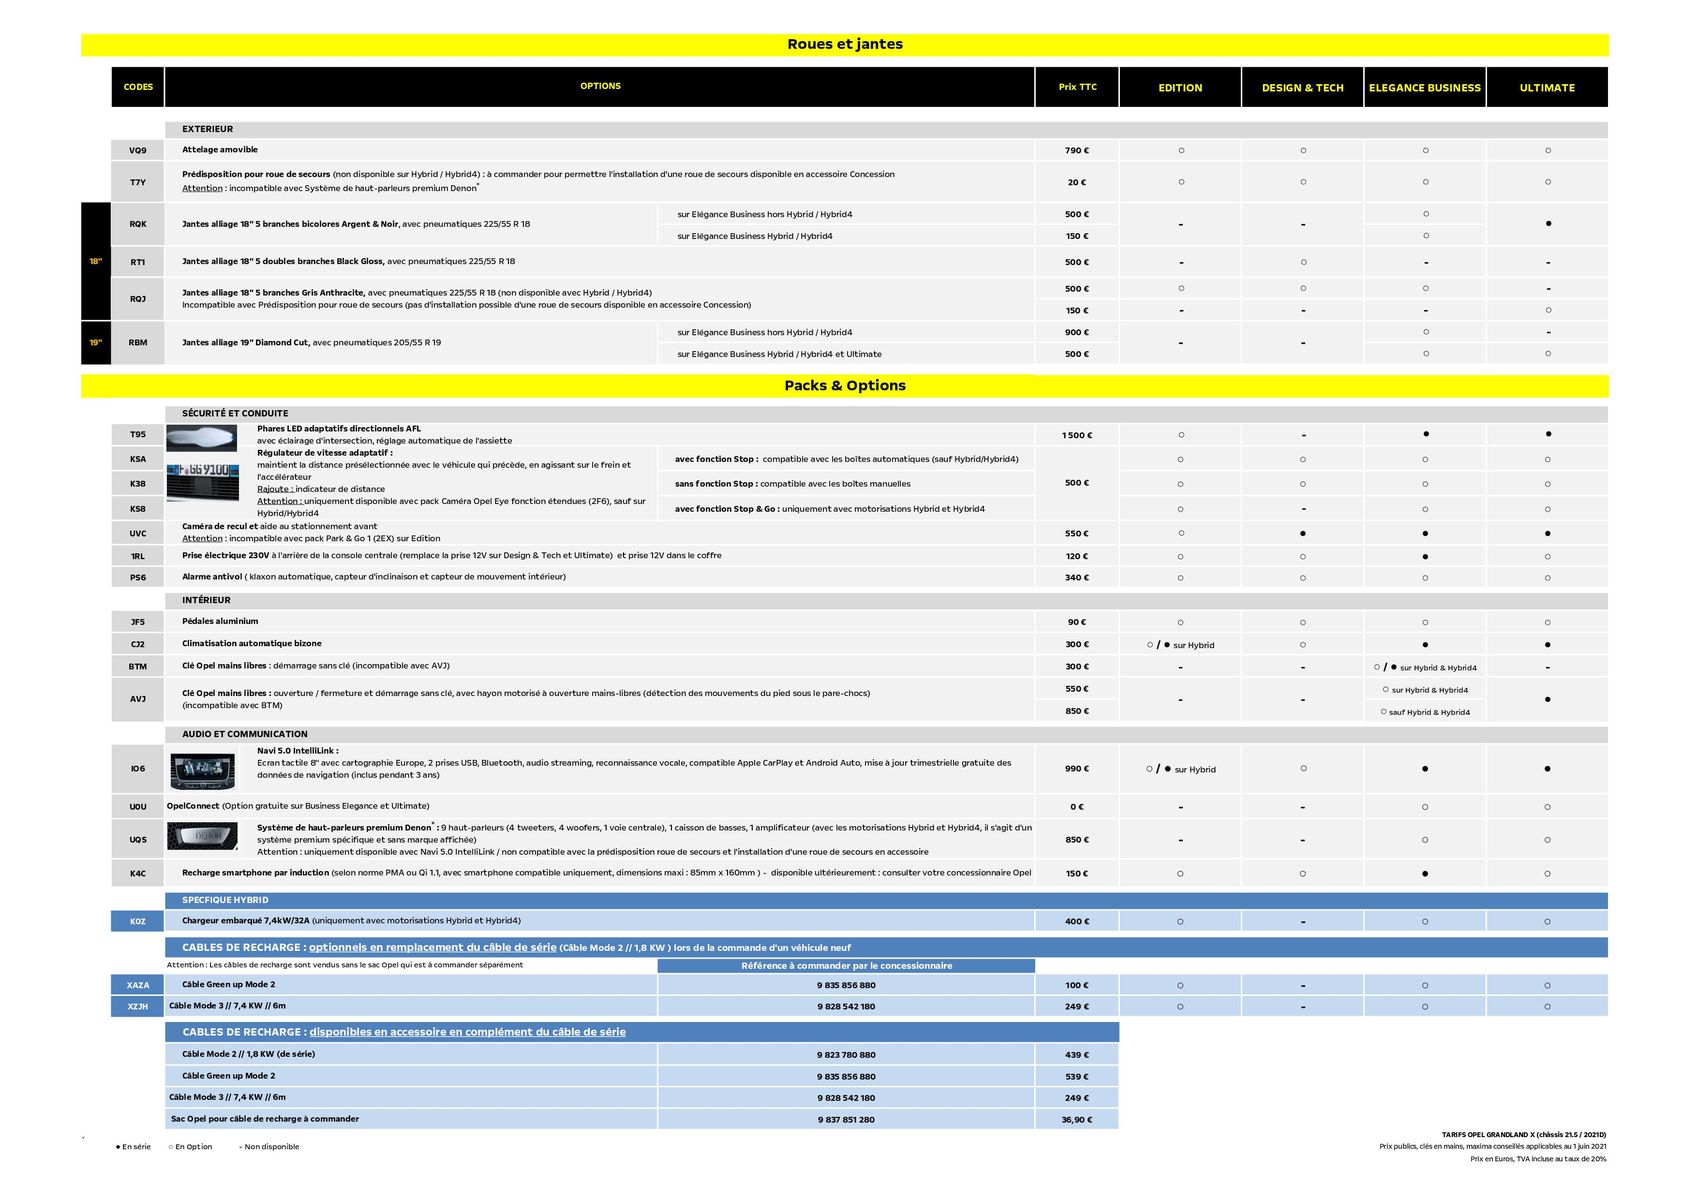Click the 18" size label cell
This screenshot has width=1697, height=1200.
point(96,262)
